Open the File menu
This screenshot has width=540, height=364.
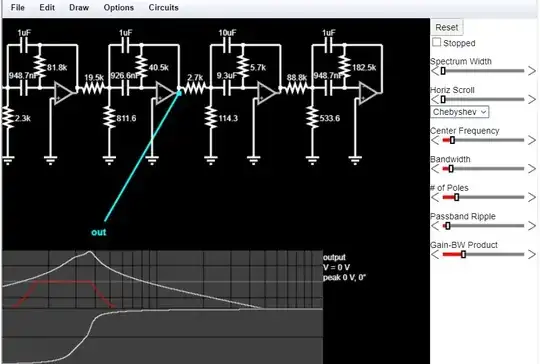(x=18, y=8)
